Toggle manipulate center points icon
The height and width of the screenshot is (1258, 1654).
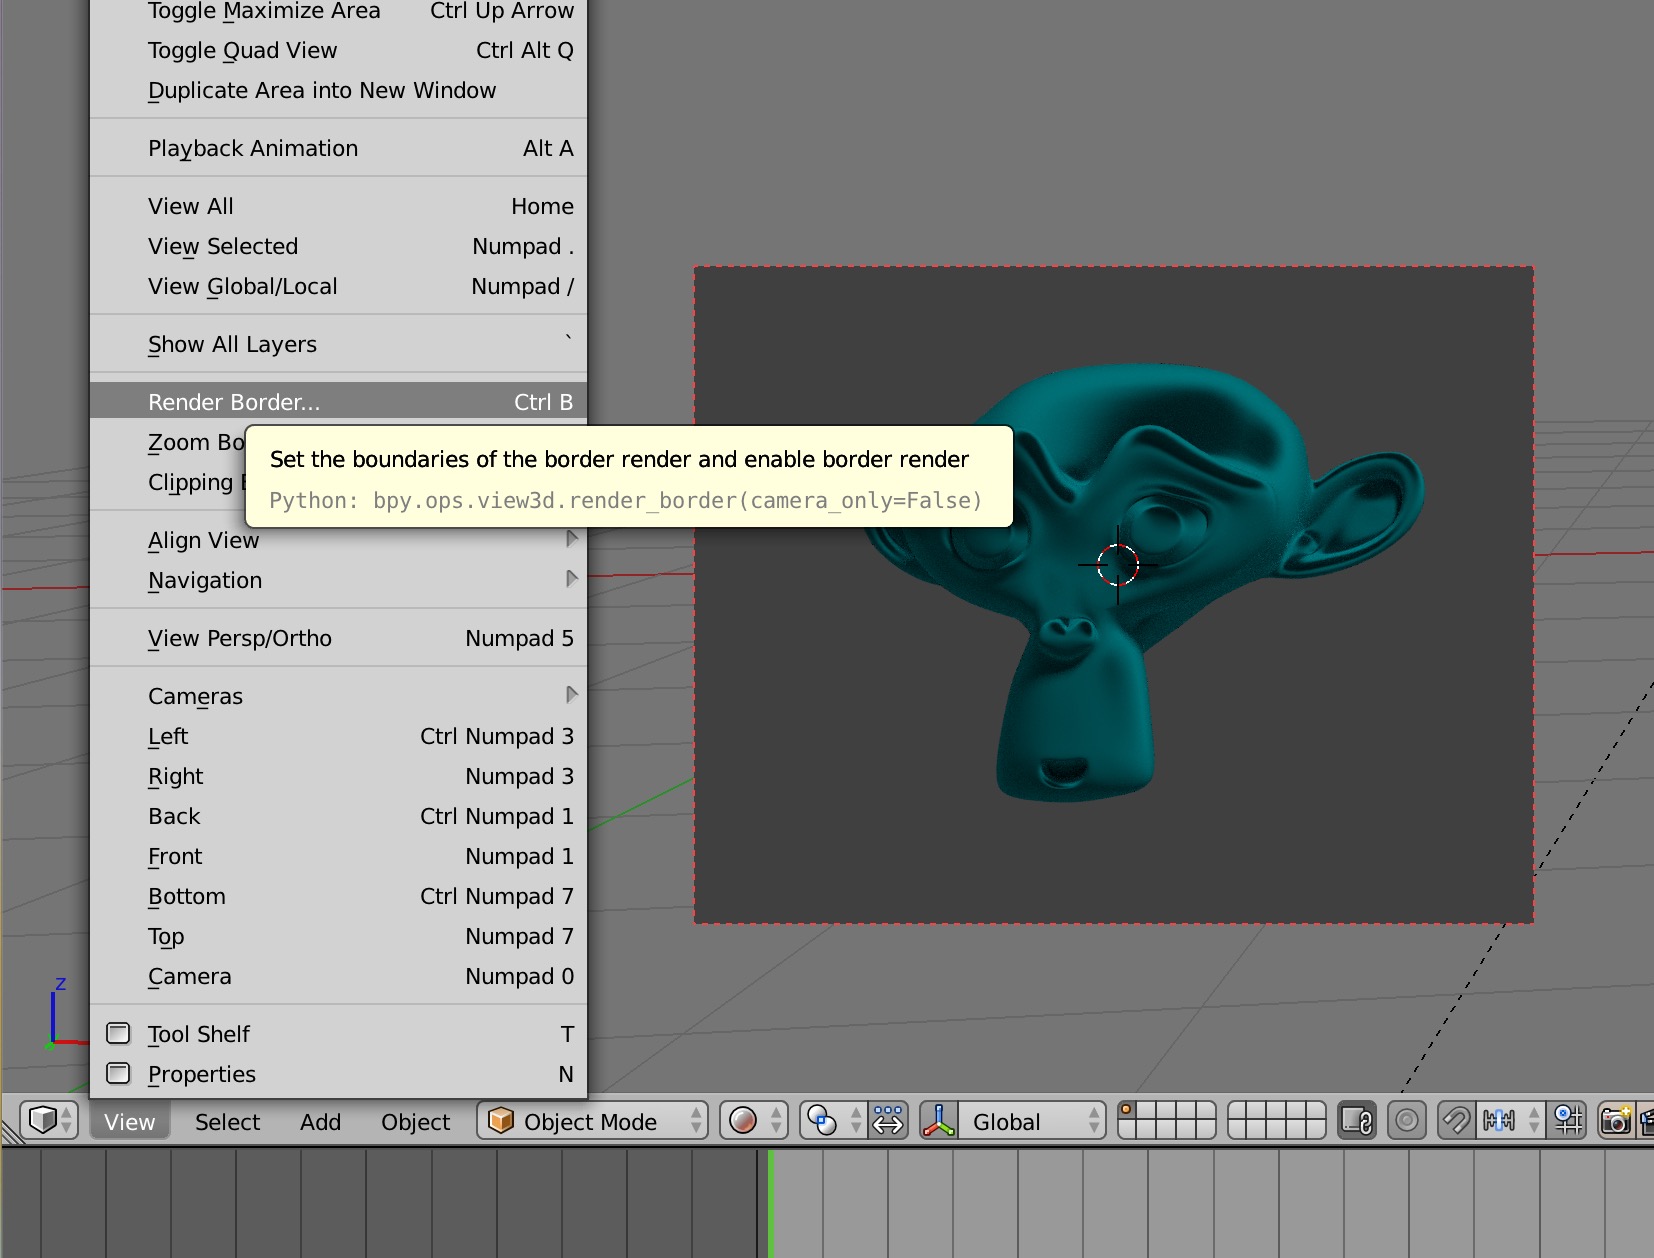click(x=888, y=1121)
